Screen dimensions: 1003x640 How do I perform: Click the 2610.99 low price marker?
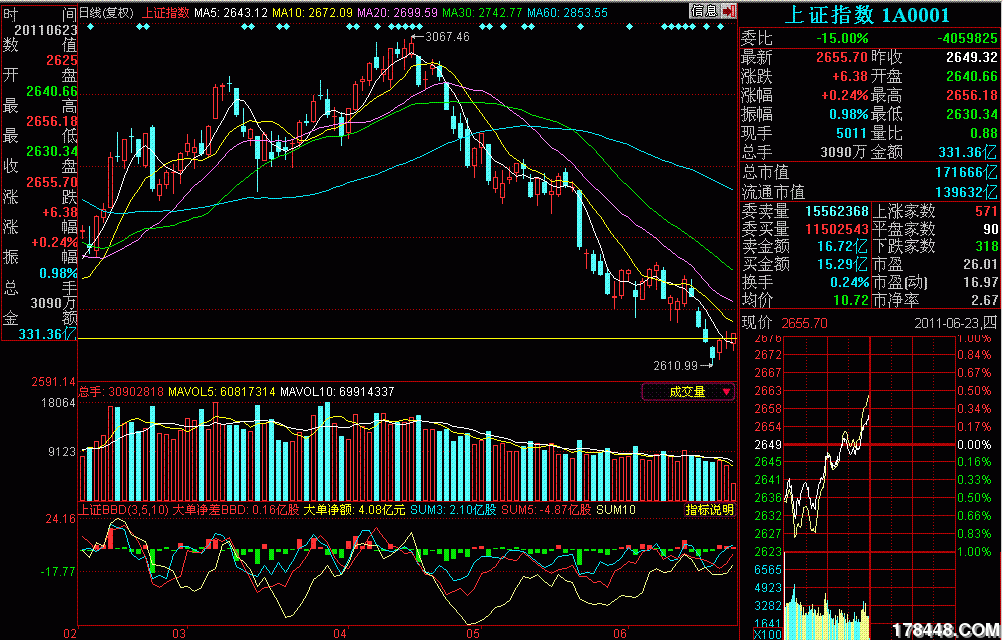(x=675, y=365)
